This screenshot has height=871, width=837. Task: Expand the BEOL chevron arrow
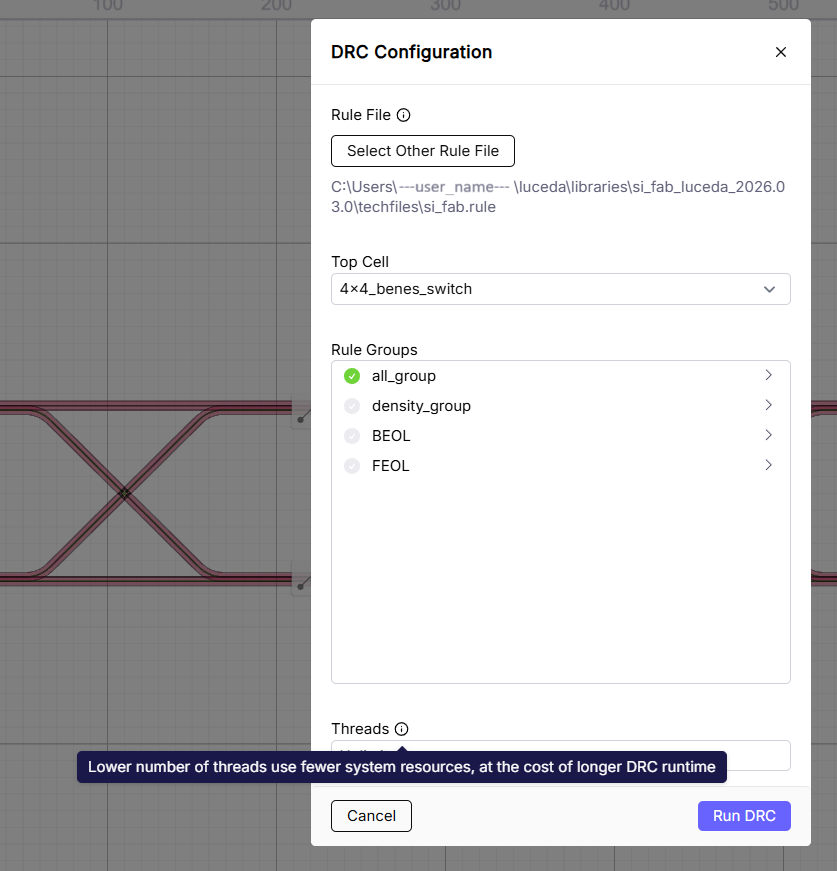tap(768, 436)
